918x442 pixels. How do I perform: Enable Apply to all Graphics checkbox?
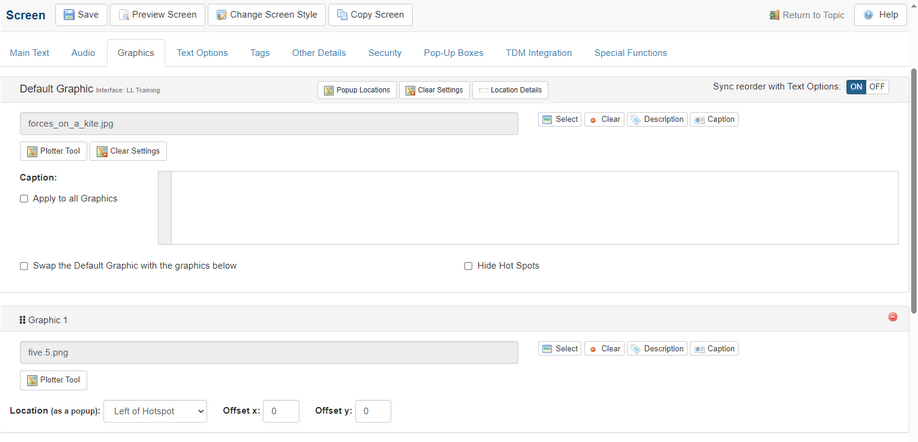(24, 199)
